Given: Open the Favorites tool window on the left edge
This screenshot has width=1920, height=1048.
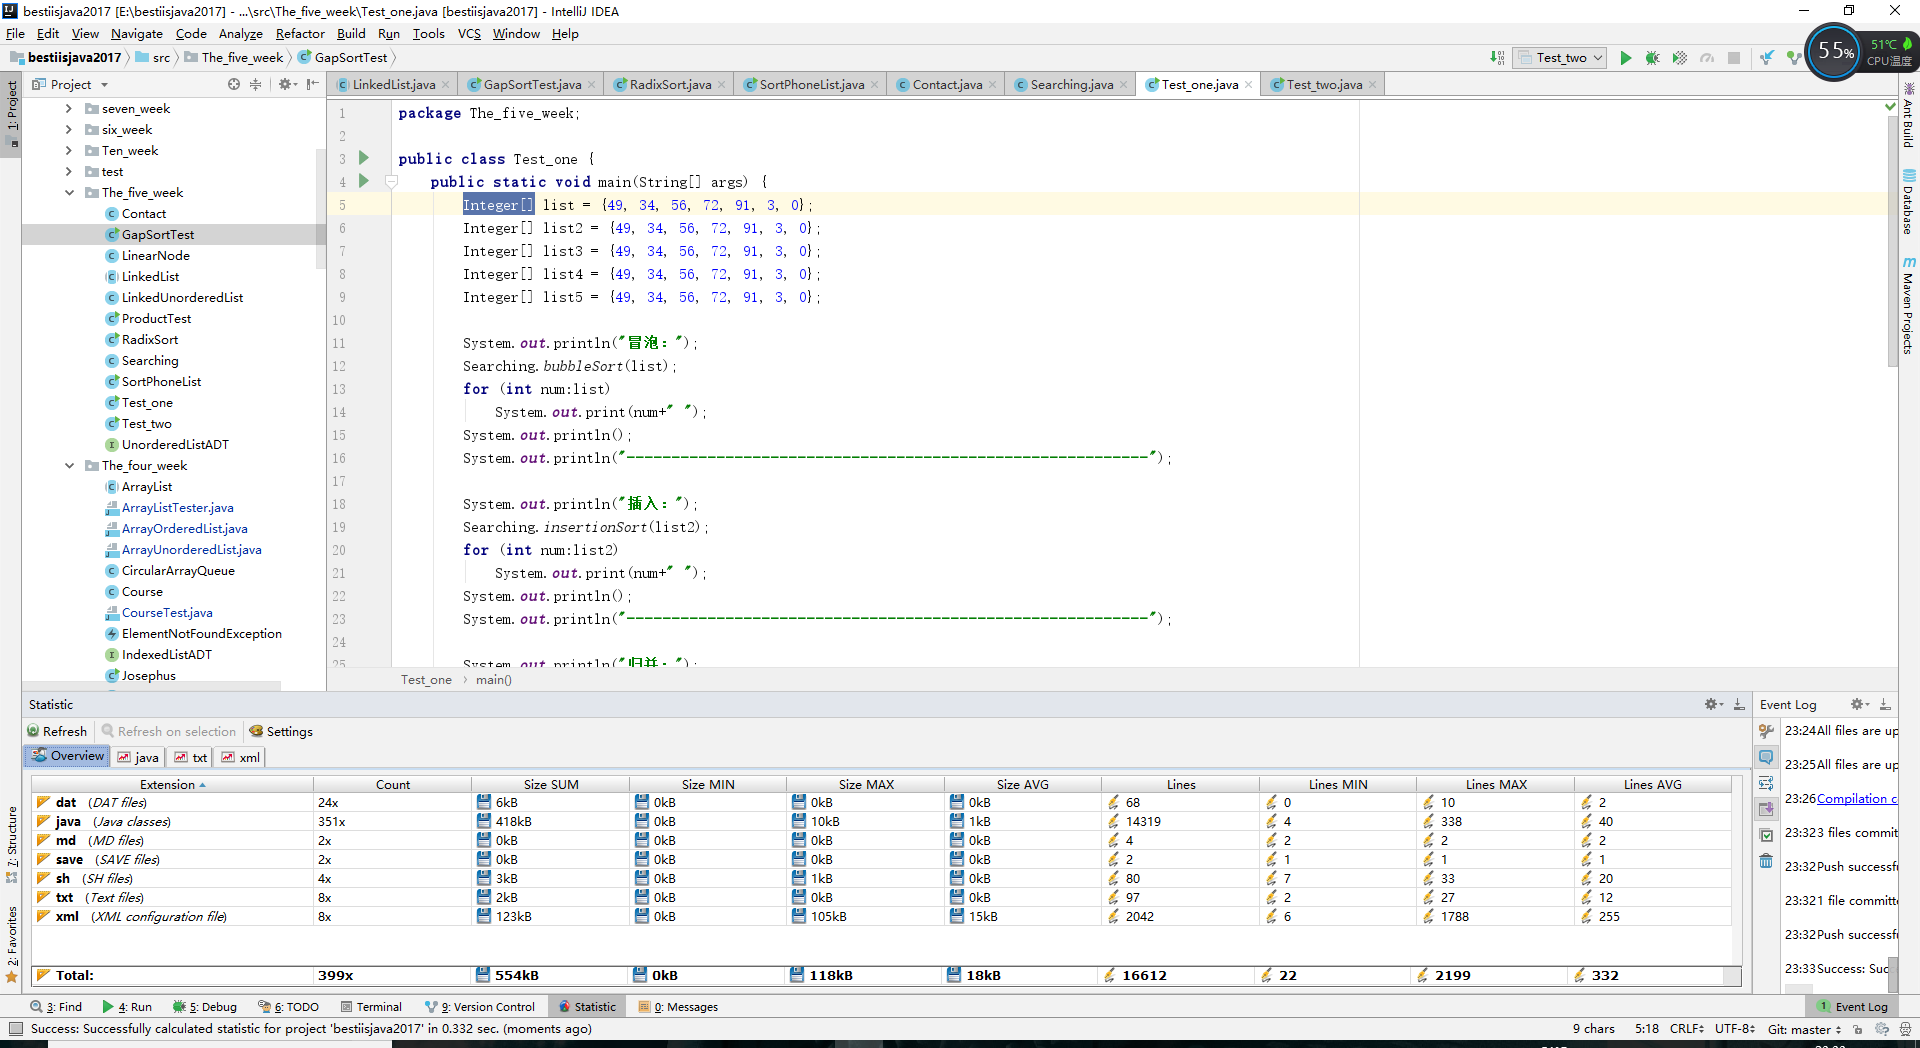Looking at the screenshot, I should point(12,945).
